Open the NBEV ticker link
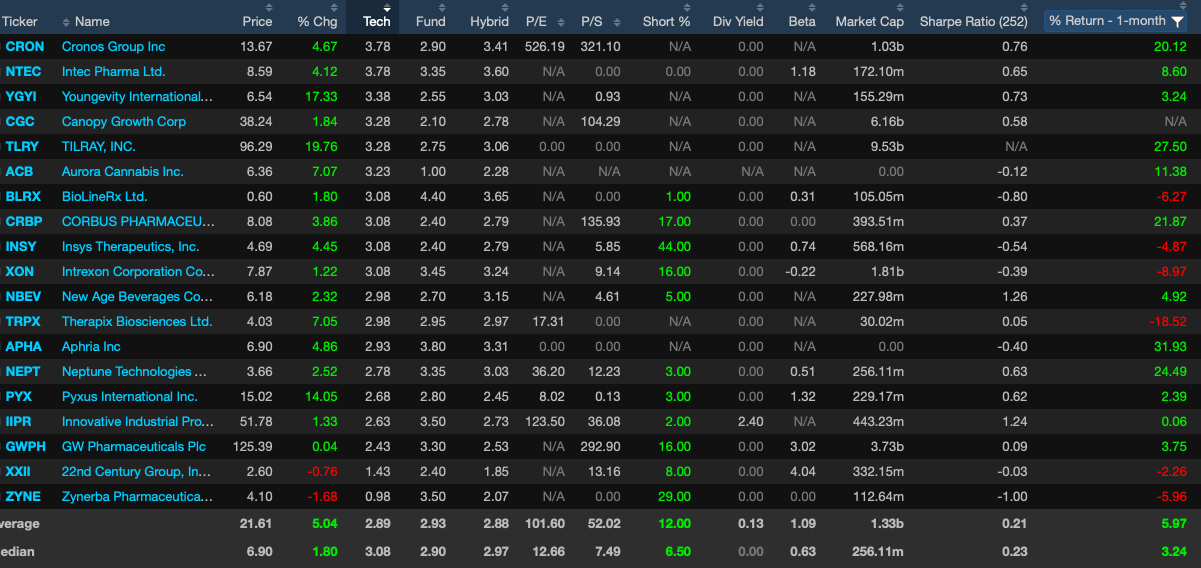This screenshot has width=1201, height=568. (23, 297)
